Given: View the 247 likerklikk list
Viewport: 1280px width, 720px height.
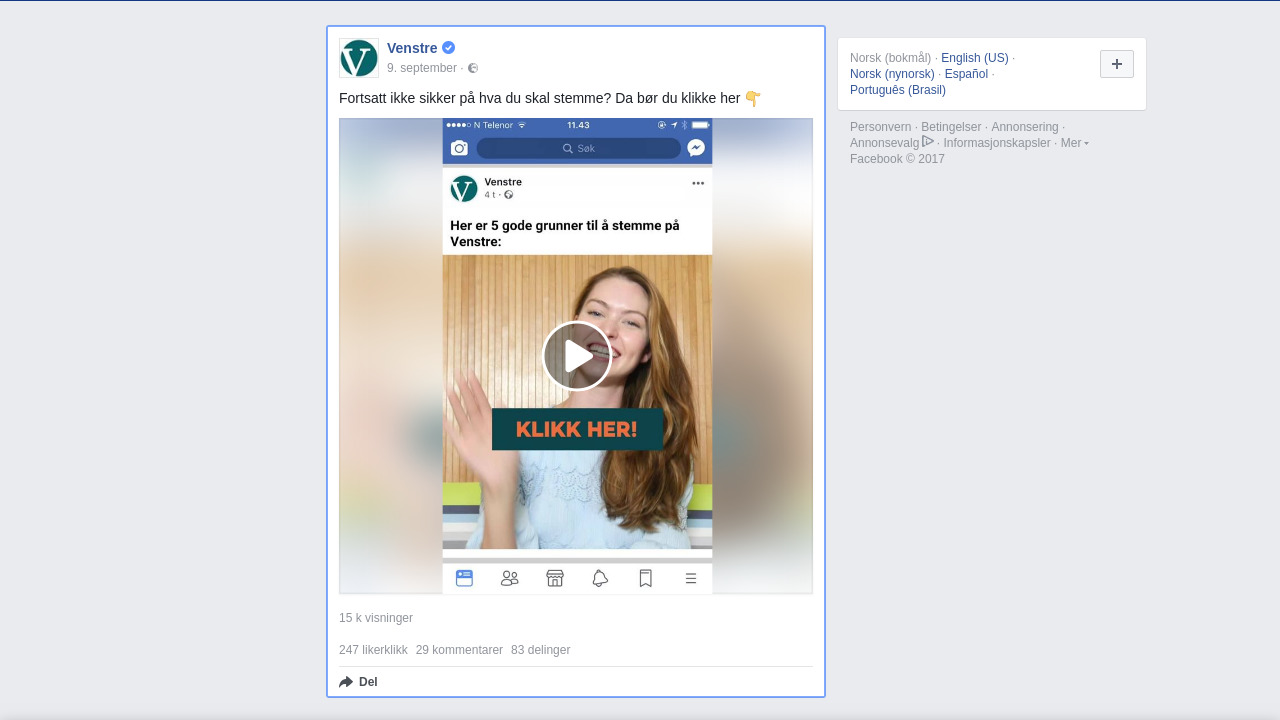Looking at the screenshot, I should (x=373, y=650).
